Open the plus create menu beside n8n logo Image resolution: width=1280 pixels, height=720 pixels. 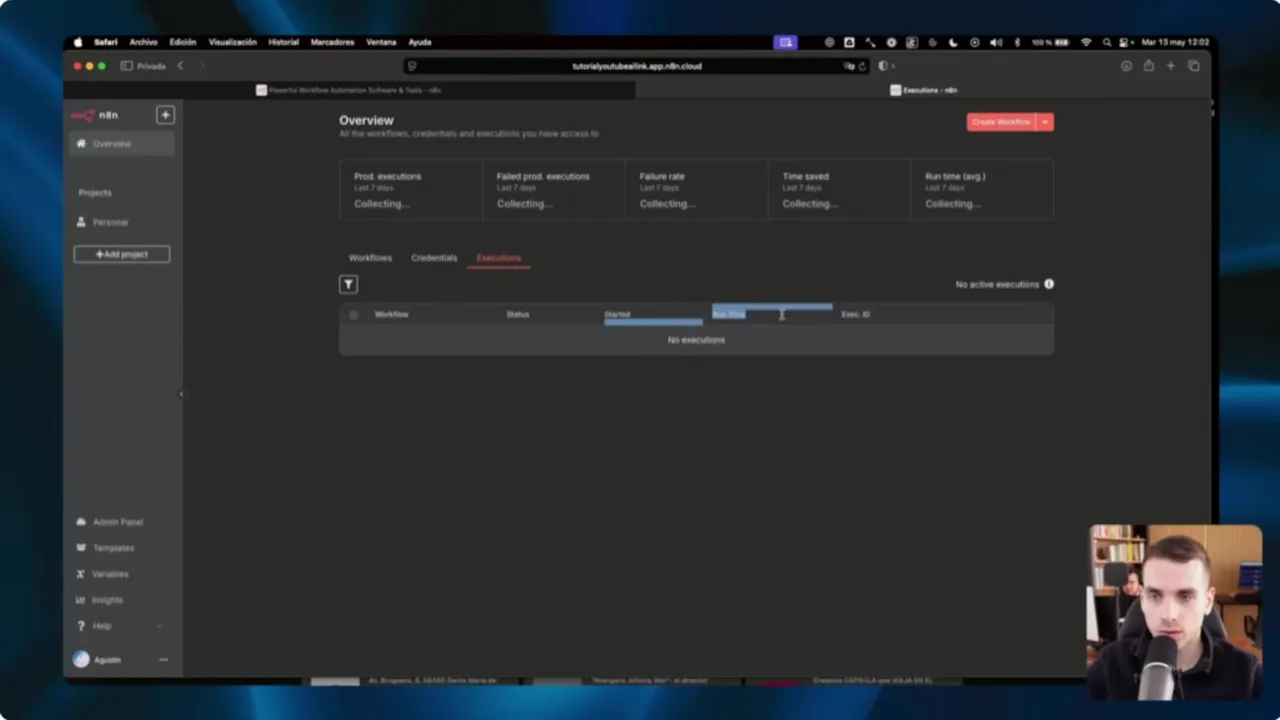165,115
